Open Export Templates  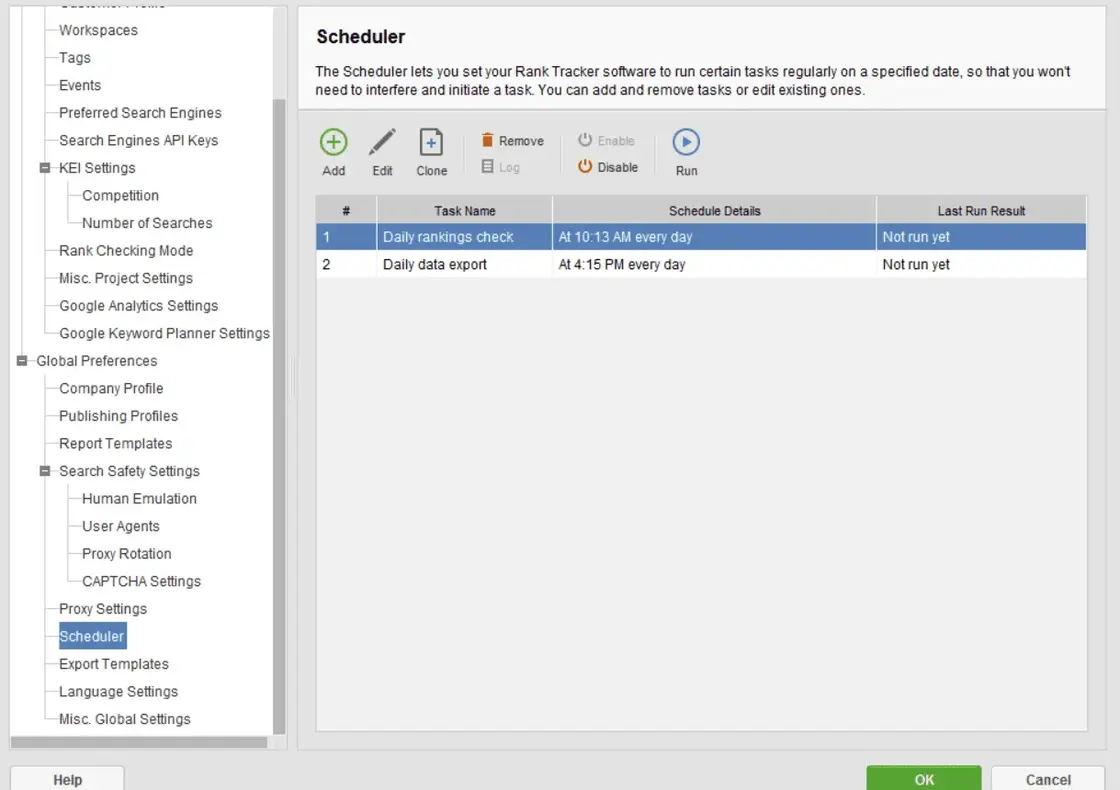(x=114, y=664)
